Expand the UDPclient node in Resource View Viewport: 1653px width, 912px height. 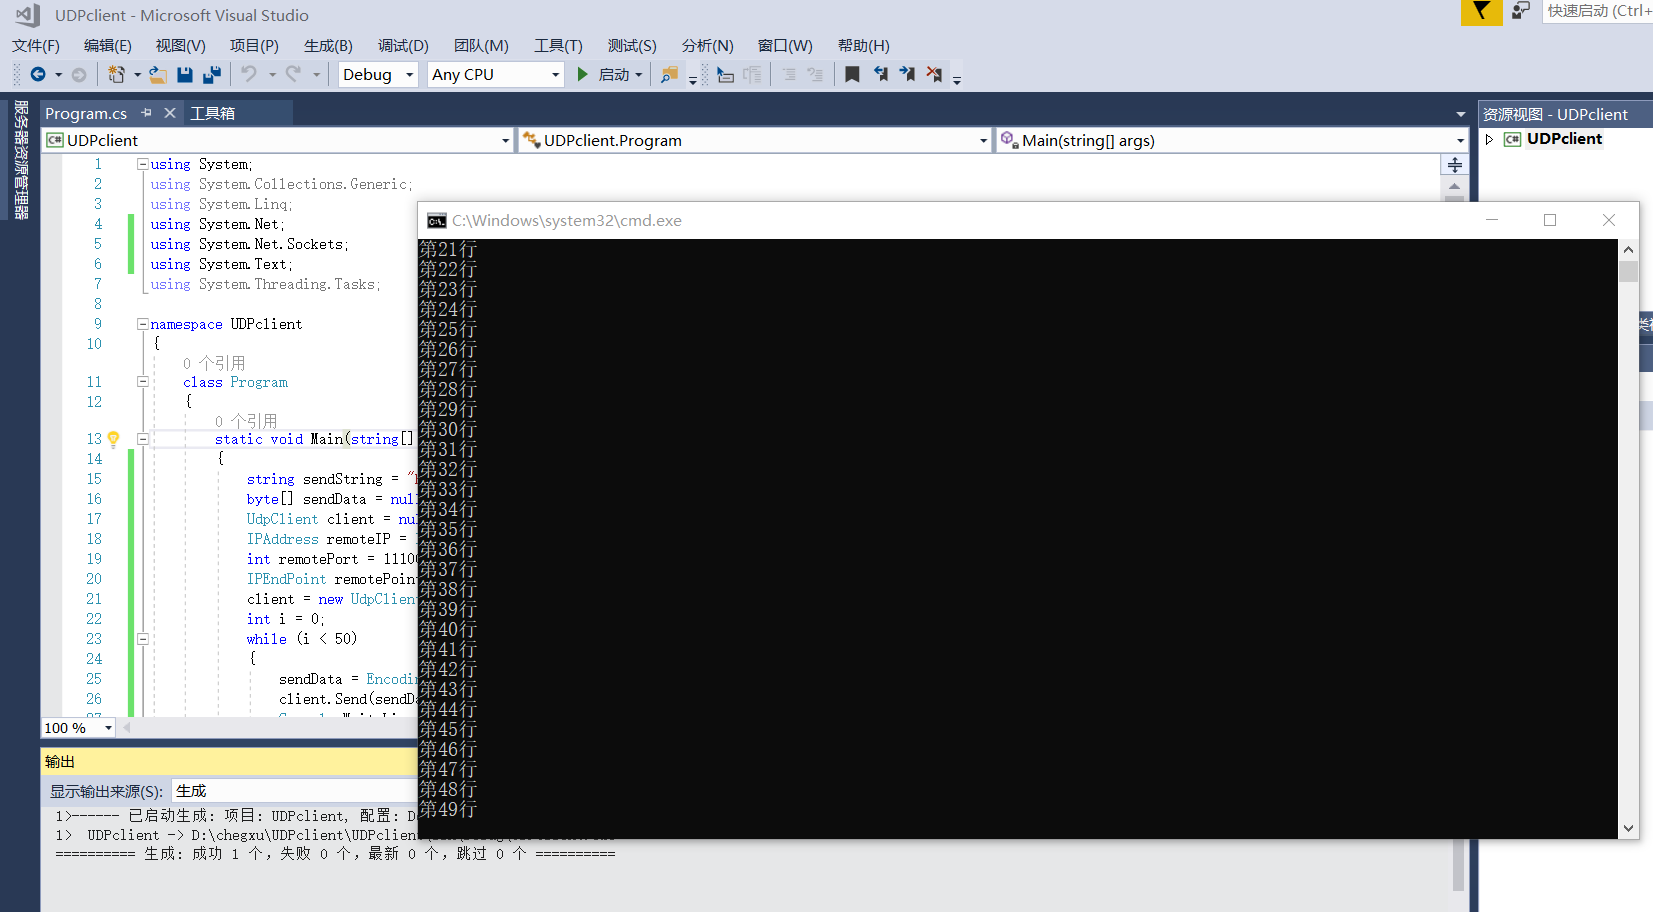click(1489, 139)
